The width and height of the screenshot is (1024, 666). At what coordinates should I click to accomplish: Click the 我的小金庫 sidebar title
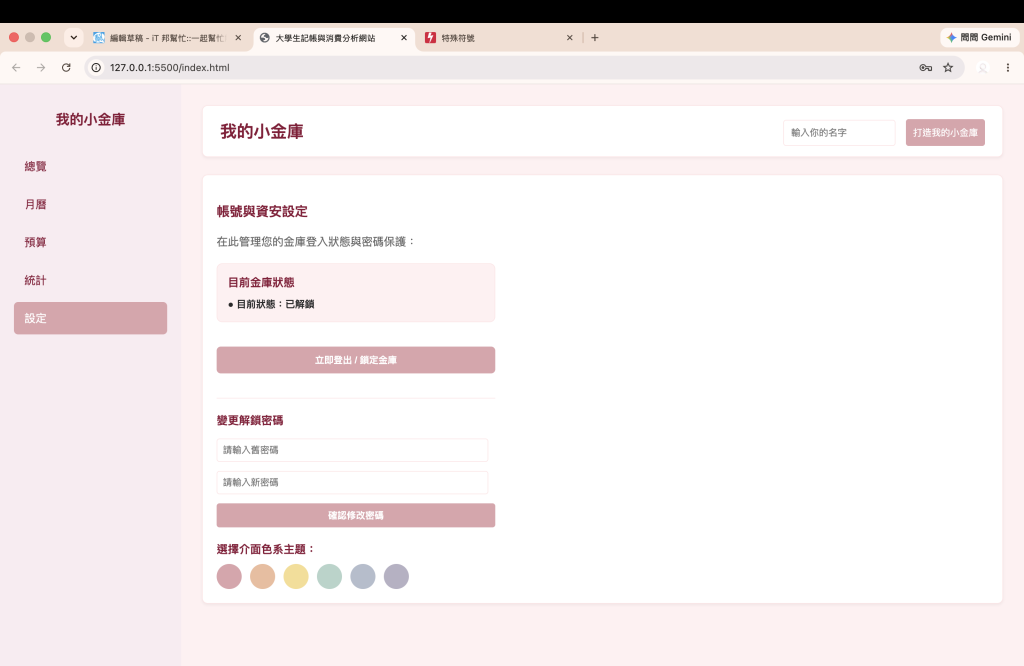(90, 119)
